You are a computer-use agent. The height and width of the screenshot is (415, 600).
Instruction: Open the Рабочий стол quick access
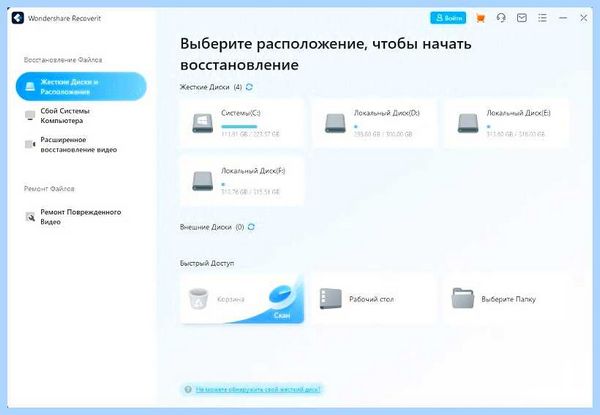(374, 299)
